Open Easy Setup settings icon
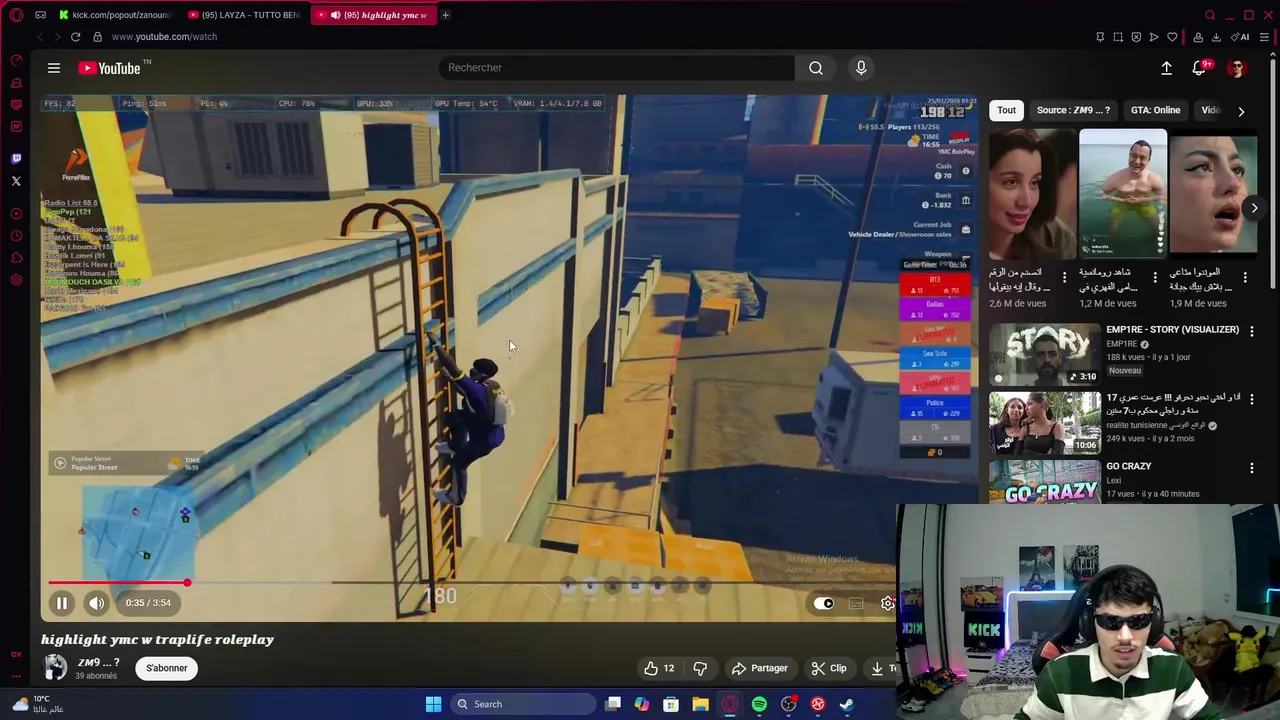The height and width of the screenshot is (720, 1280). 1265,37
